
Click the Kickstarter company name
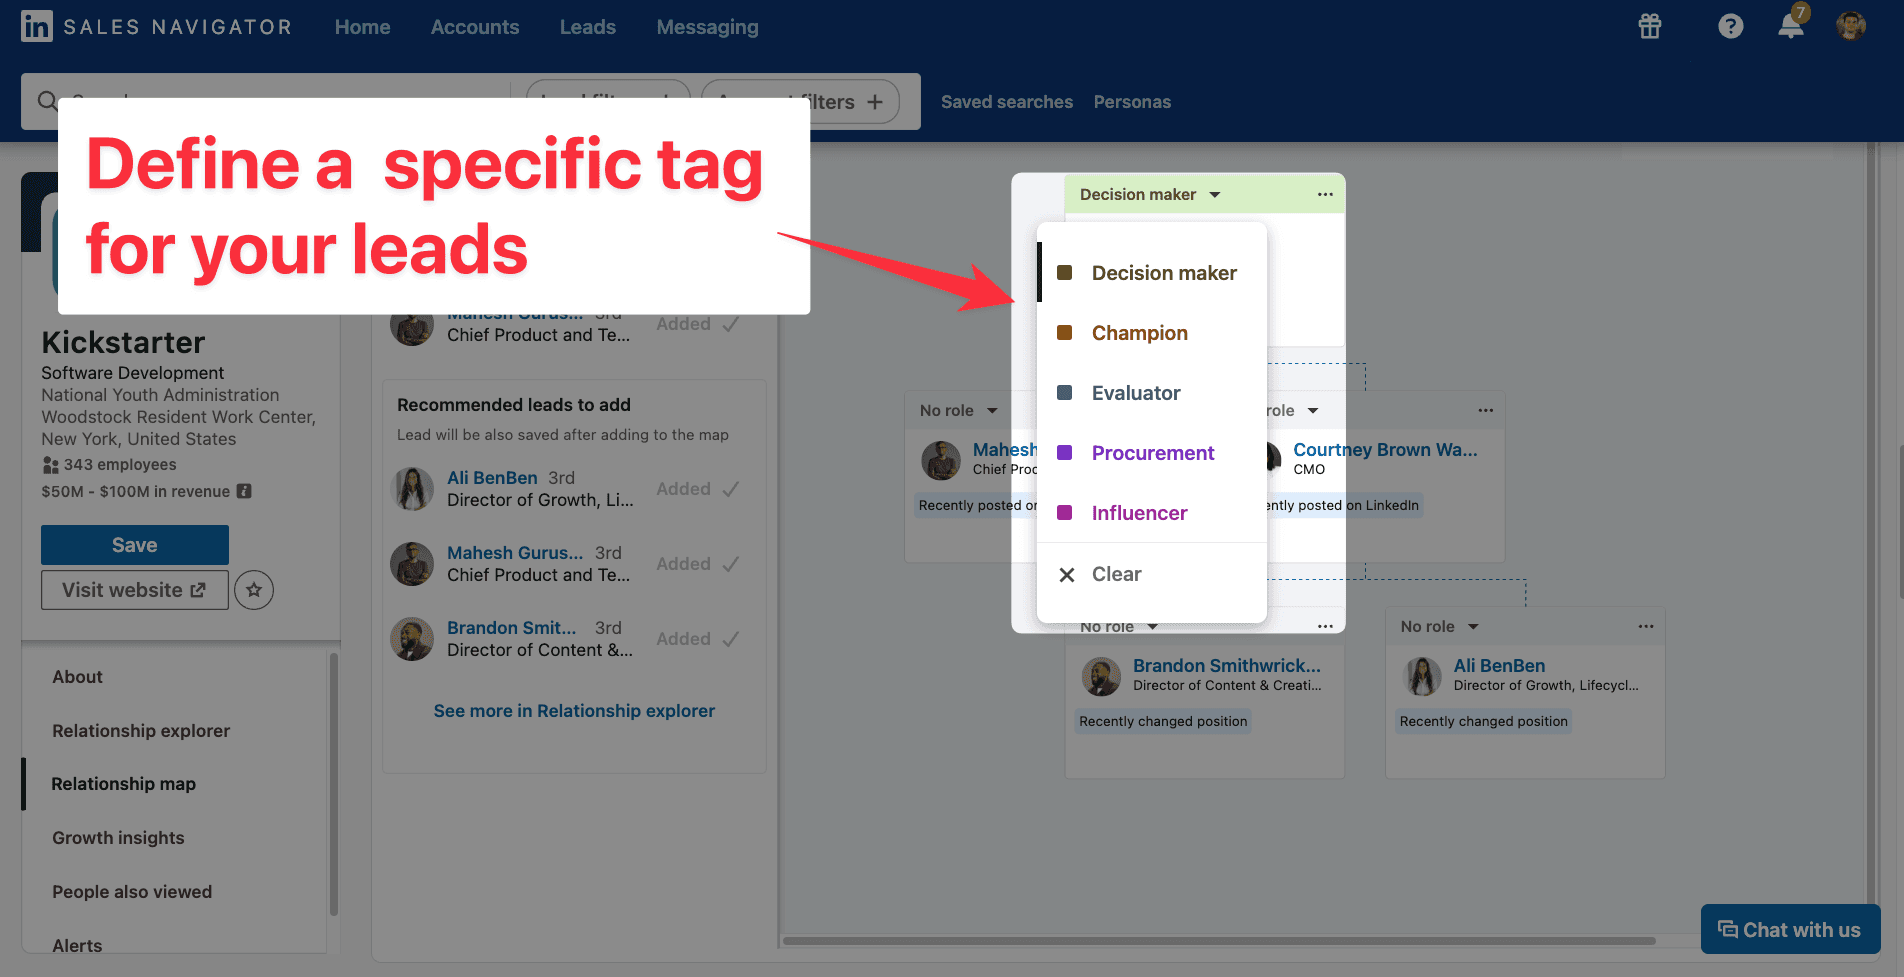[123, 343]
